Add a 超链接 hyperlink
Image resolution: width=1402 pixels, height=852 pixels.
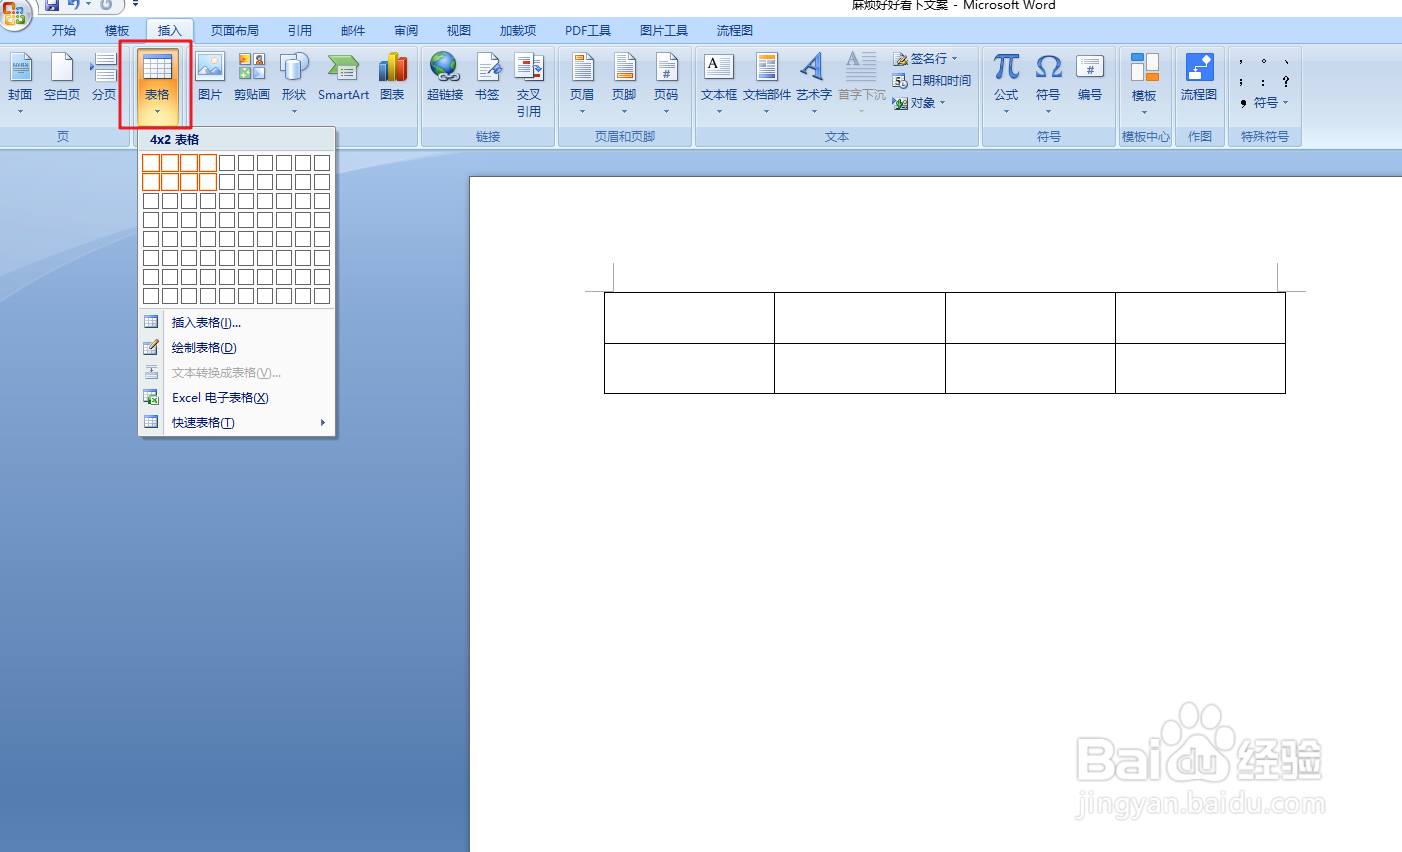pyautogui.click(x=445, y=78)
